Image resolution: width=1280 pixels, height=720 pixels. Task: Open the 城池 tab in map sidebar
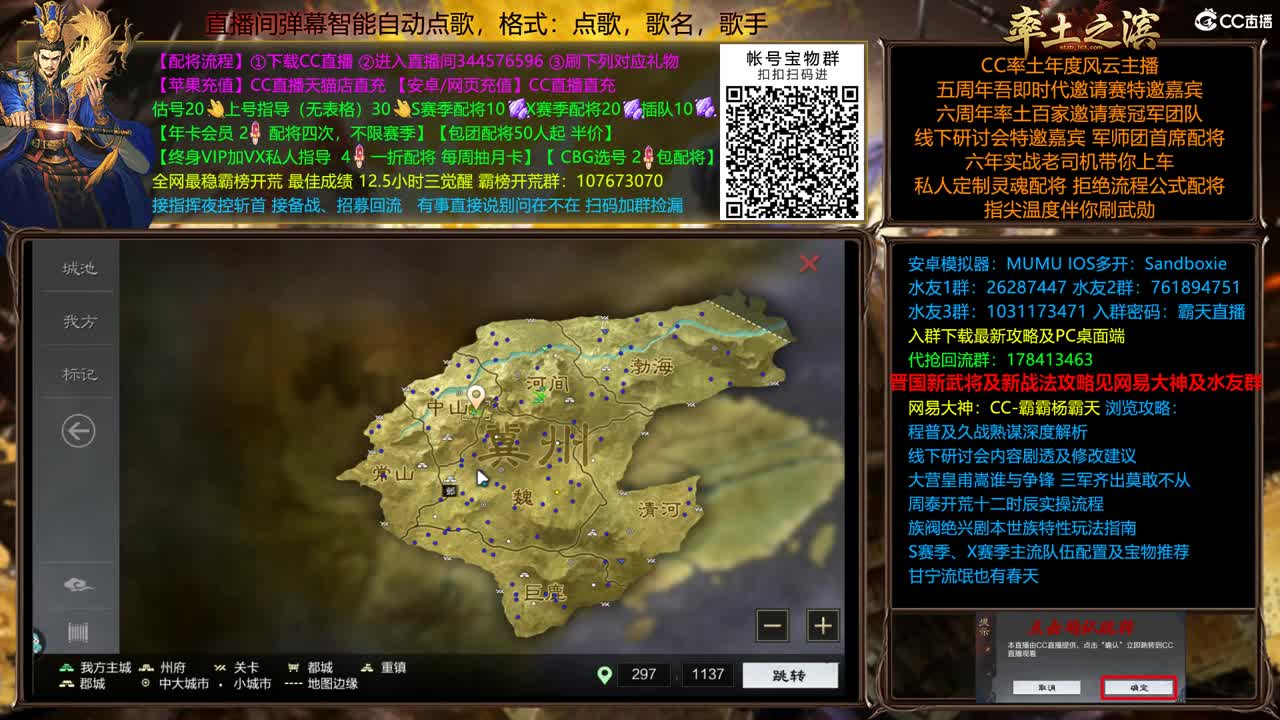79,268
